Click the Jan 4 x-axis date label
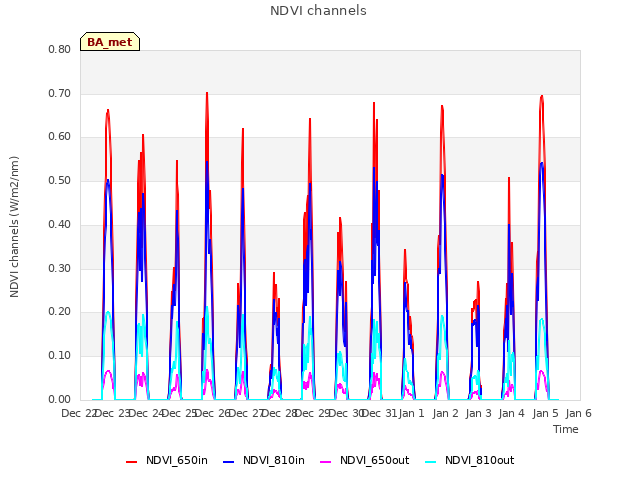640x480 pixels. [511, 413]
